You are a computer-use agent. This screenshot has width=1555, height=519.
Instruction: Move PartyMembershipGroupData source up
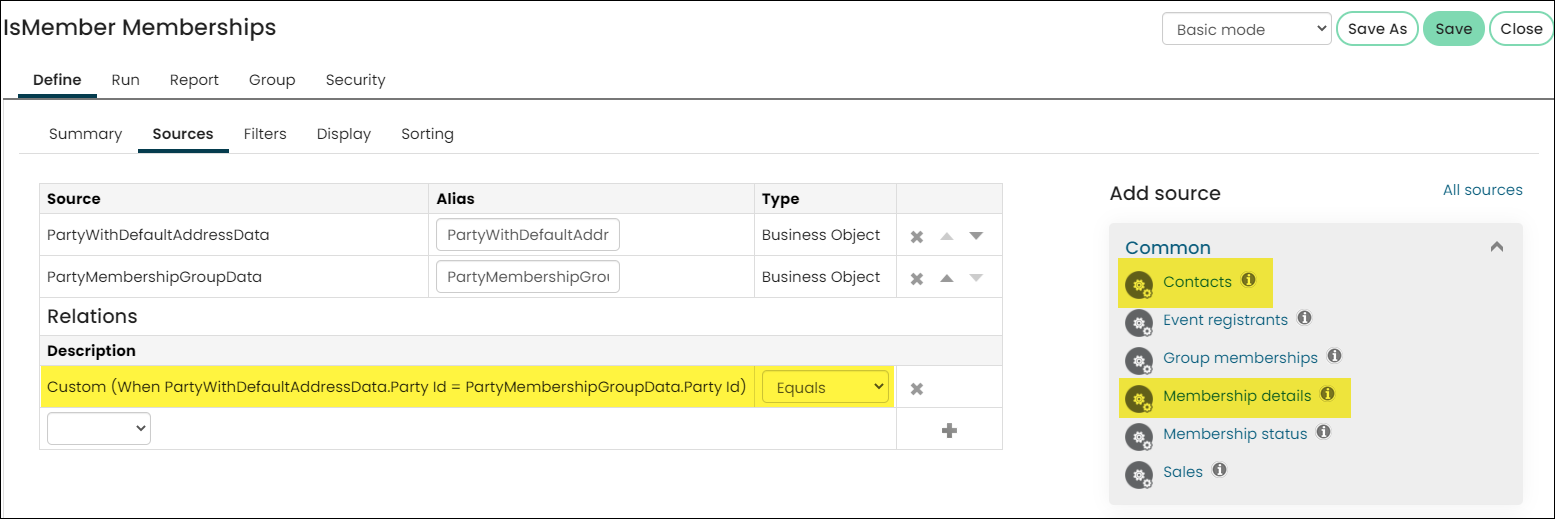[x=946, y=278]
